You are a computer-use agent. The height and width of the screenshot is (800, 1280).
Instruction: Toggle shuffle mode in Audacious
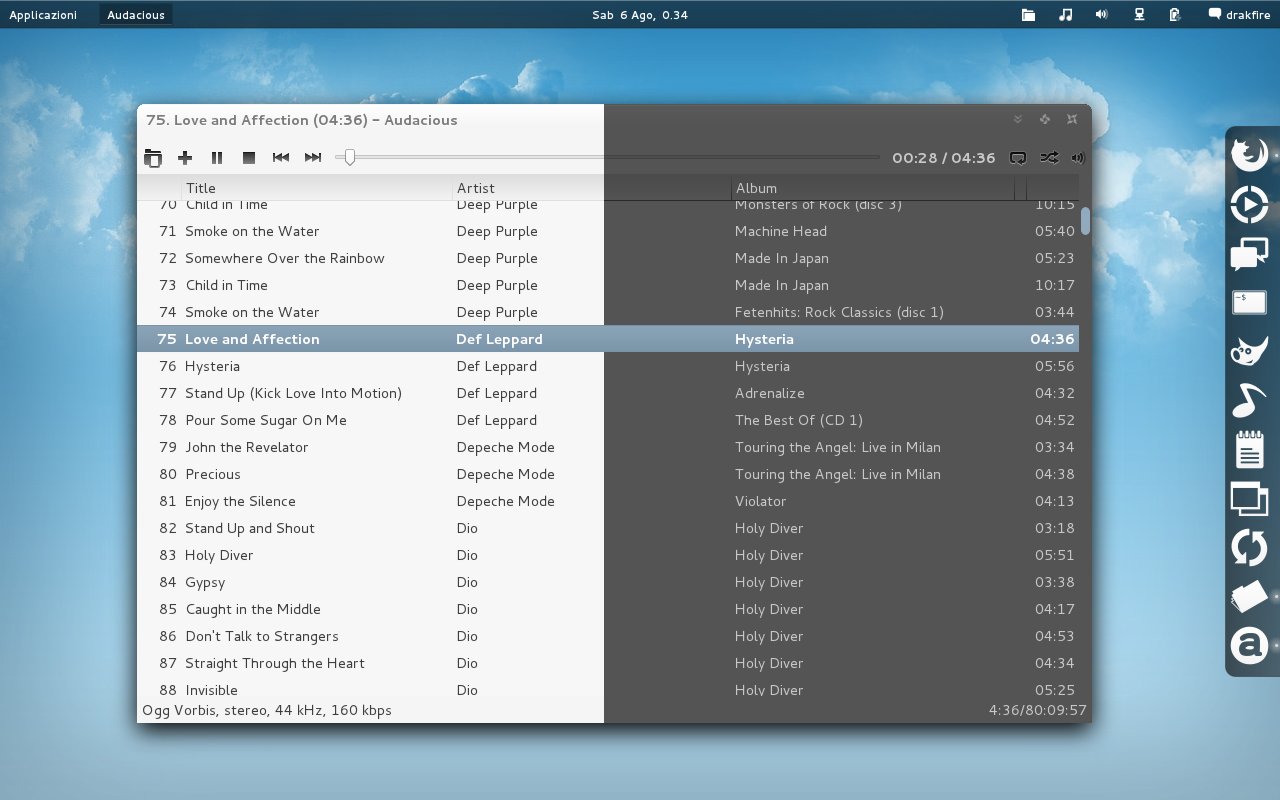tap(1049, 157)
